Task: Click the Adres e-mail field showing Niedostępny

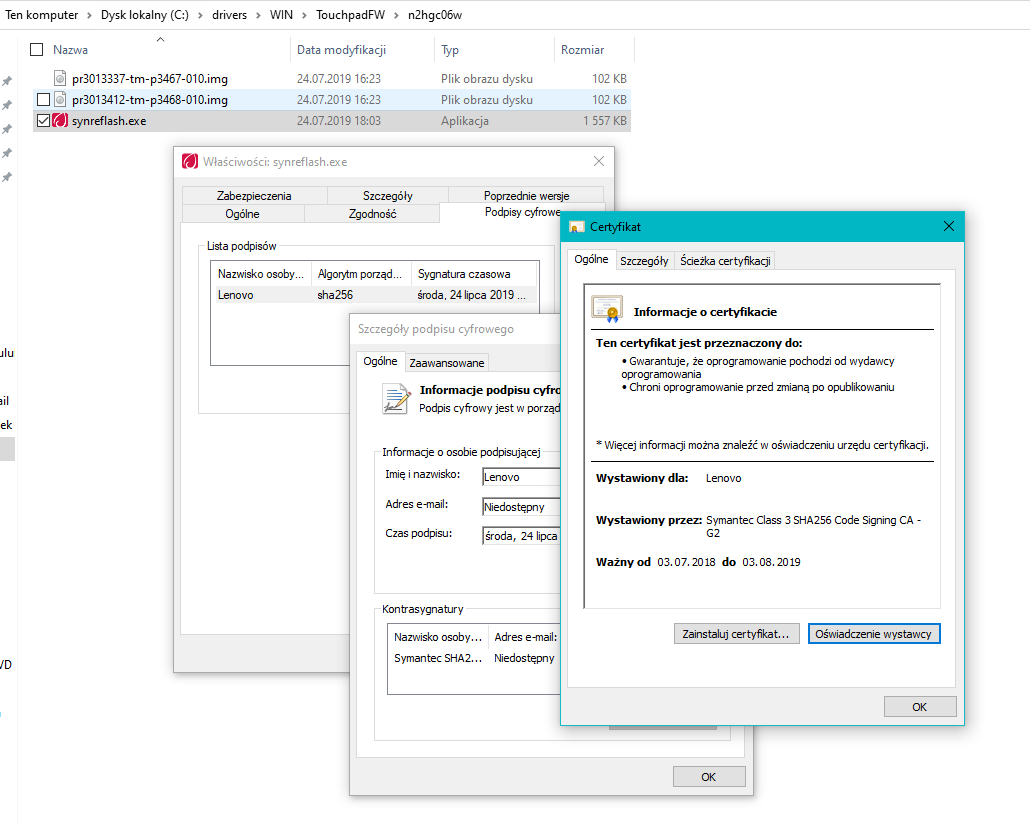Action: coord(522,507)
